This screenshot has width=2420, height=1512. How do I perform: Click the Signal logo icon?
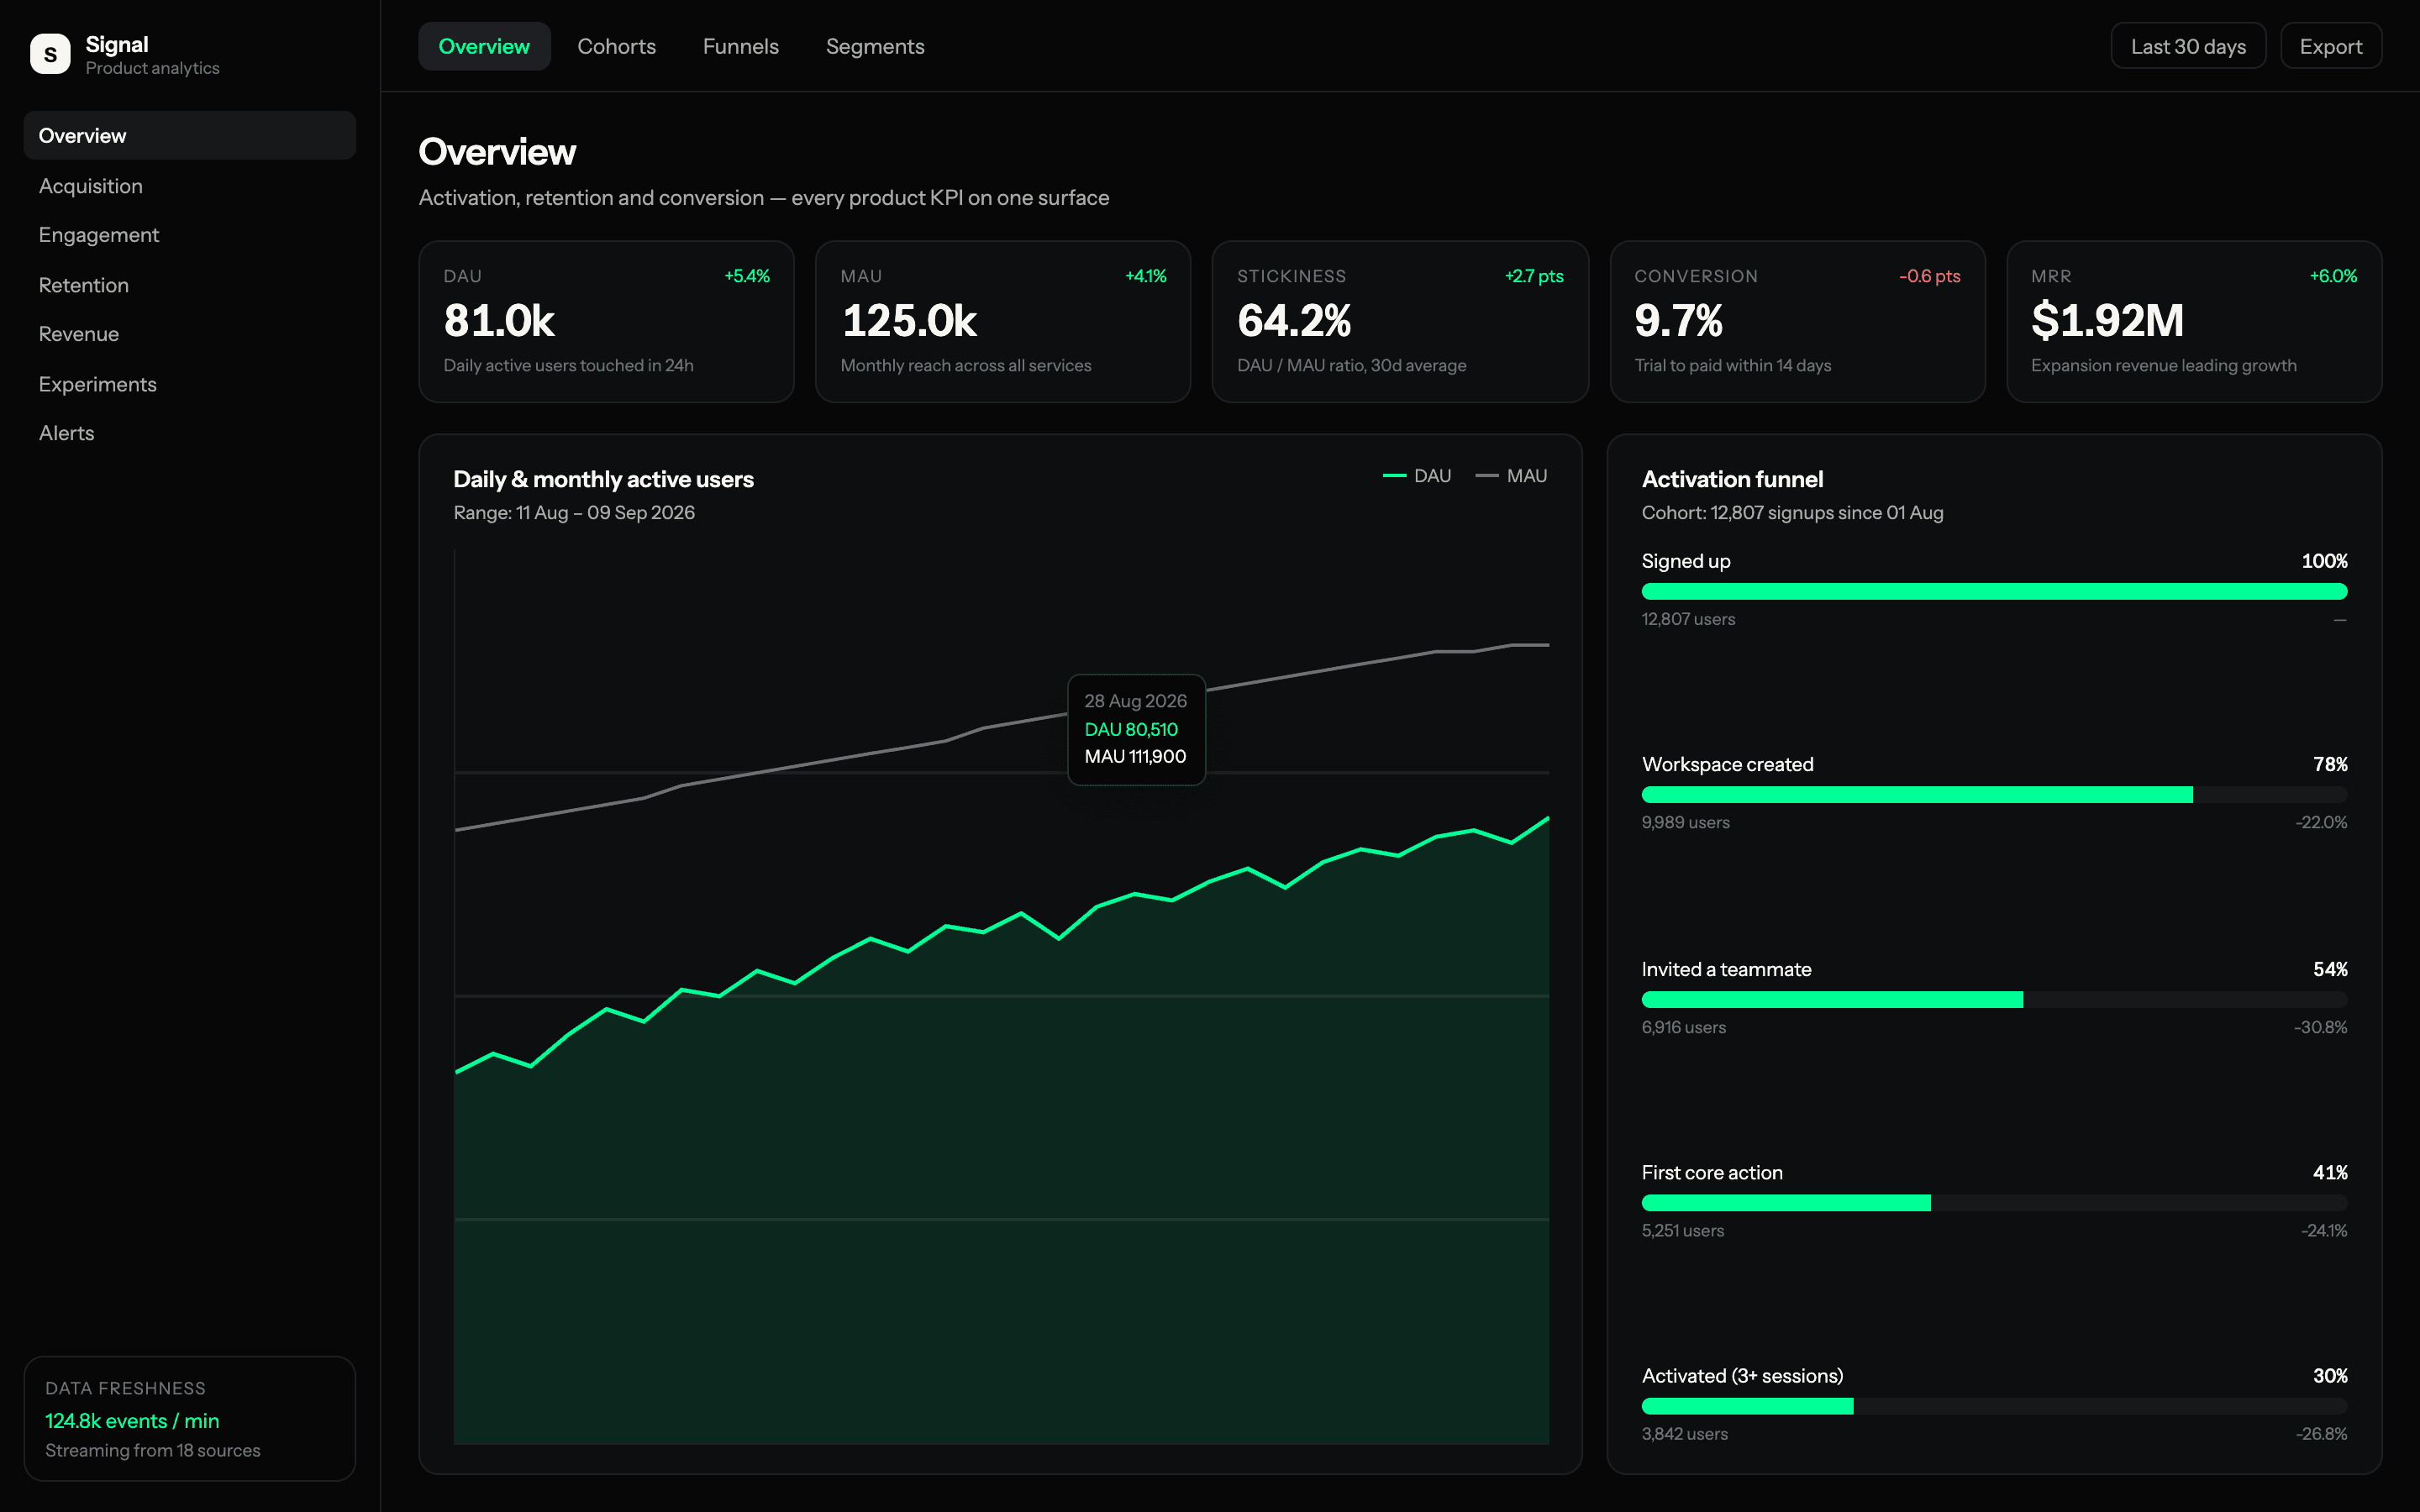point(50,54)
